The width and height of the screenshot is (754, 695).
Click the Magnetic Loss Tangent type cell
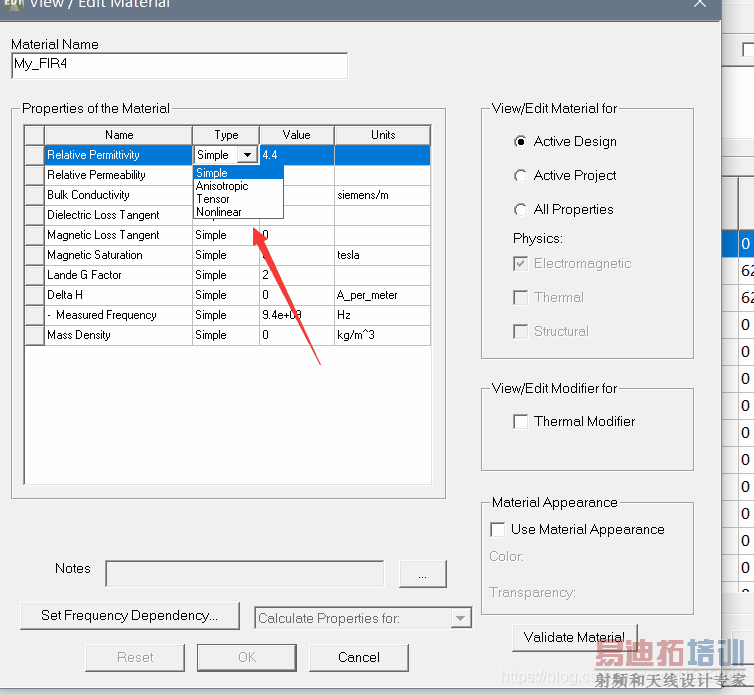click(226, 235)
